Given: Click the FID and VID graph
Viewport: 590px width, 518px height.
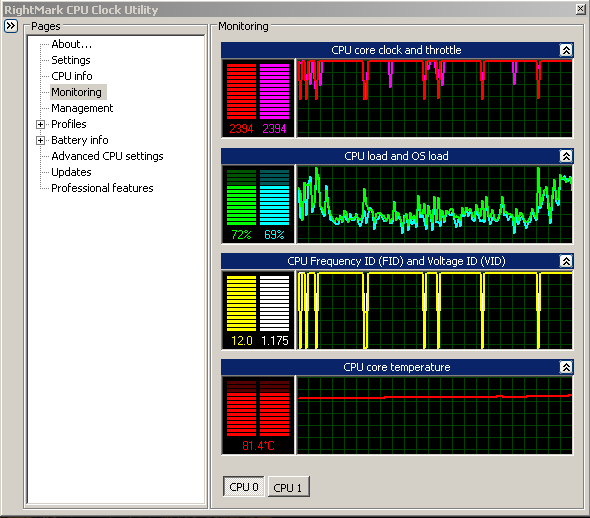Looking at the screenshot, I should tap(435, 310).
